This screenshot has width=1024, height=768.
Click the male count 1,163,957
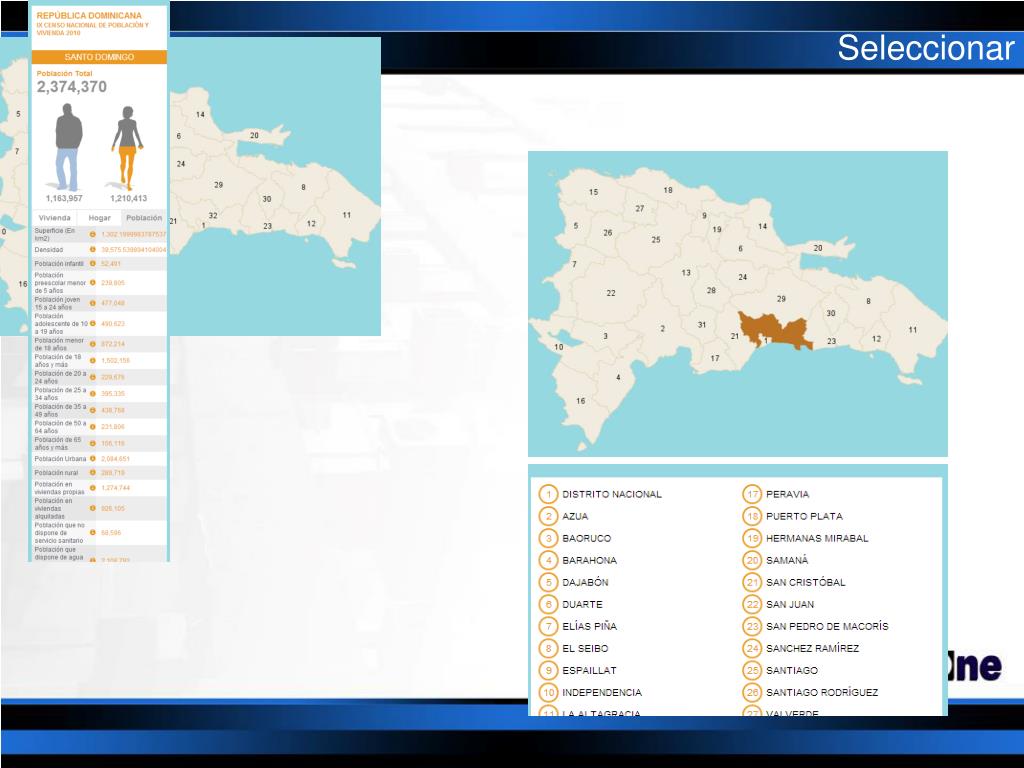64,199
